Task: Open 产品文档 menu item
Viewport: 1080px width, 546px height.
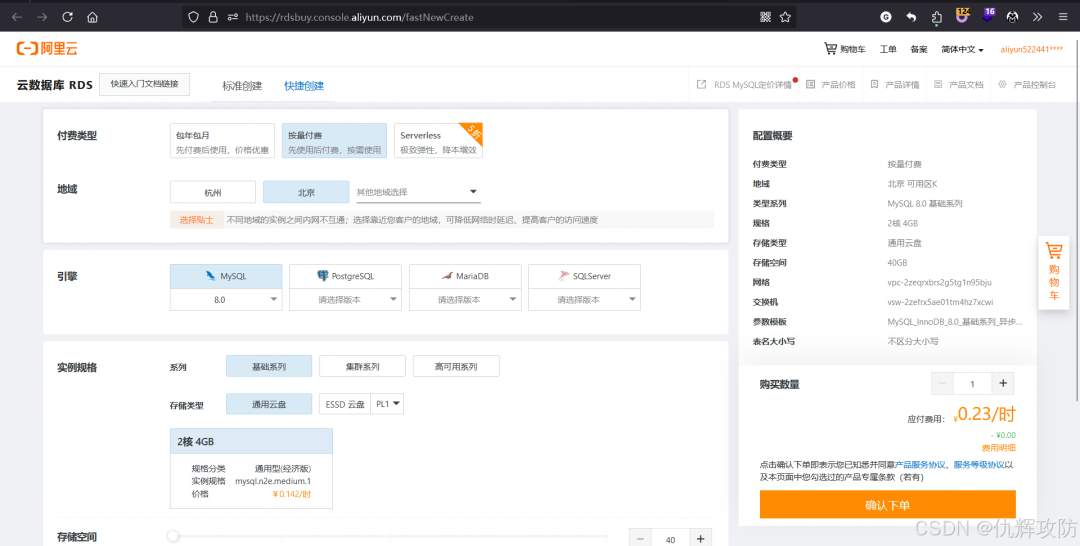Action: (959, 85)
